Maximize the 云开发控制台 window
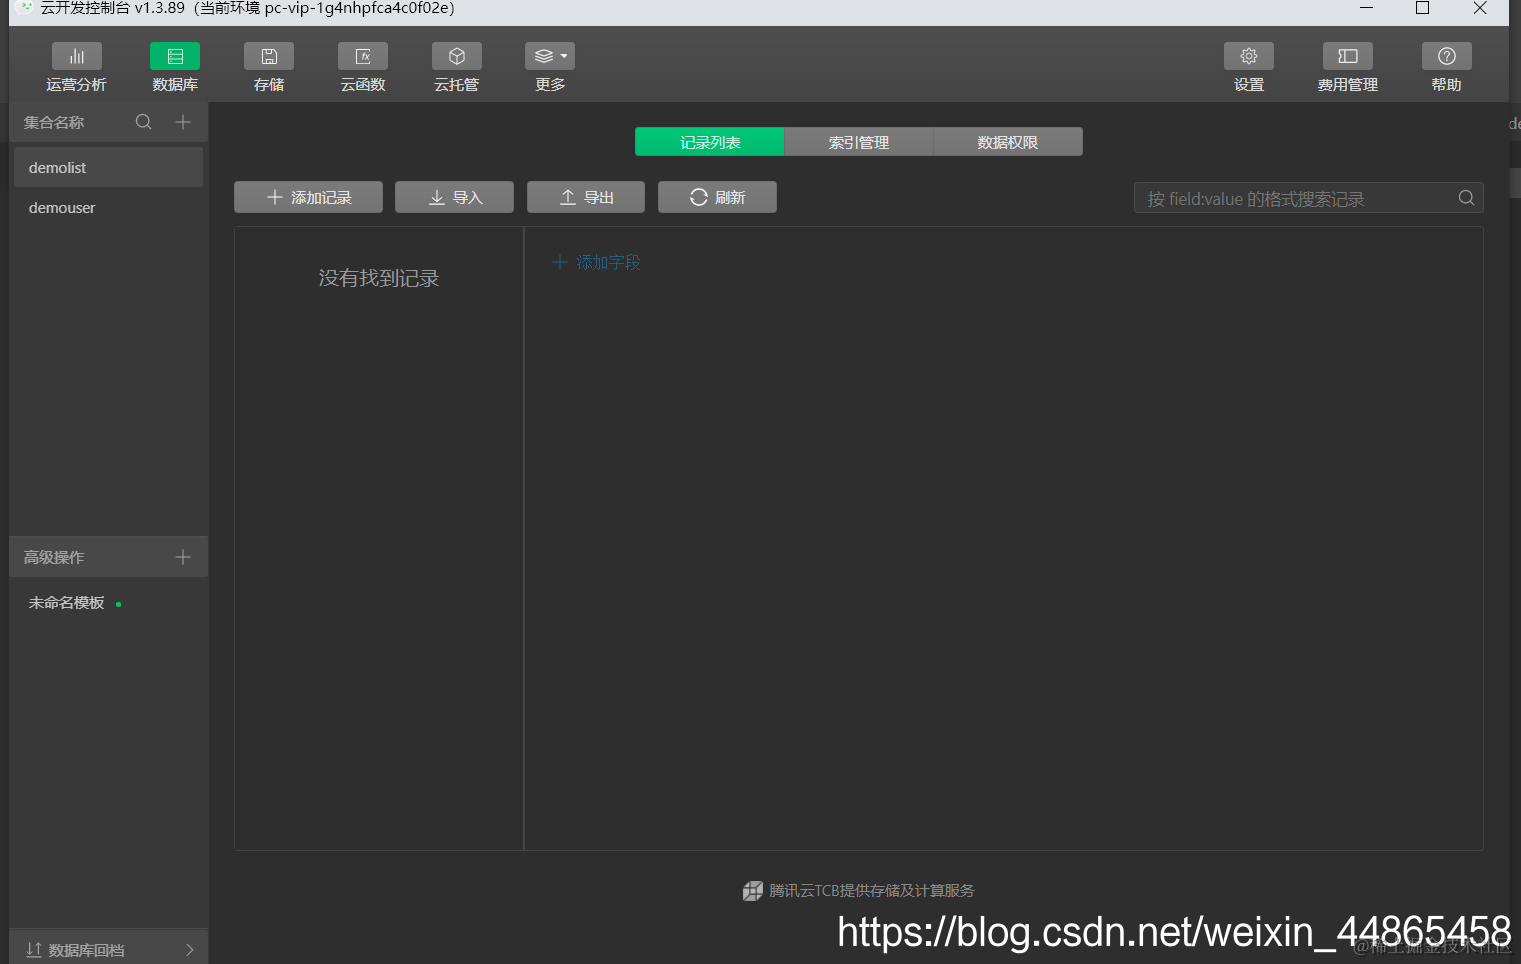The width and height of the screenshot is (1521, 964). [1422, 8]
